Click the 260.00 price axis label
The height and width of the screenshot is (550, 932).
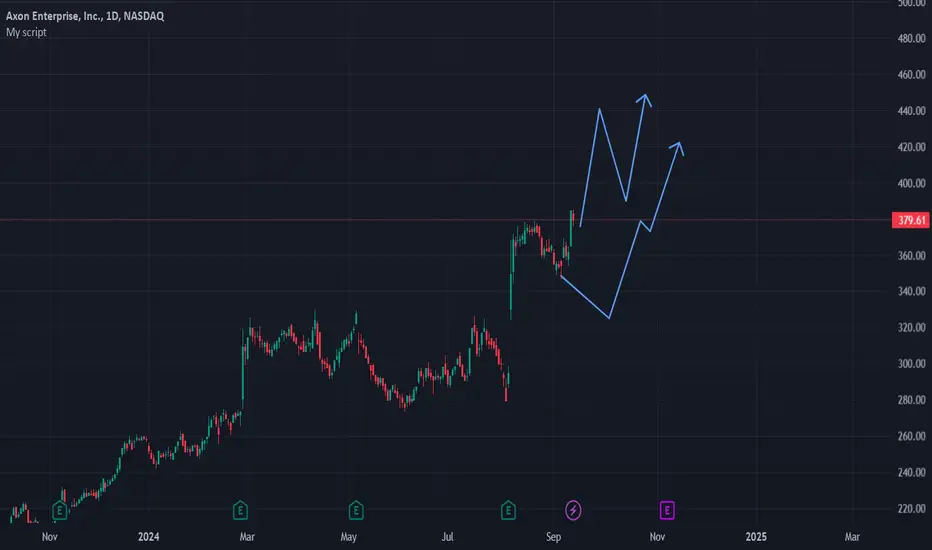[x=911, y=437]
